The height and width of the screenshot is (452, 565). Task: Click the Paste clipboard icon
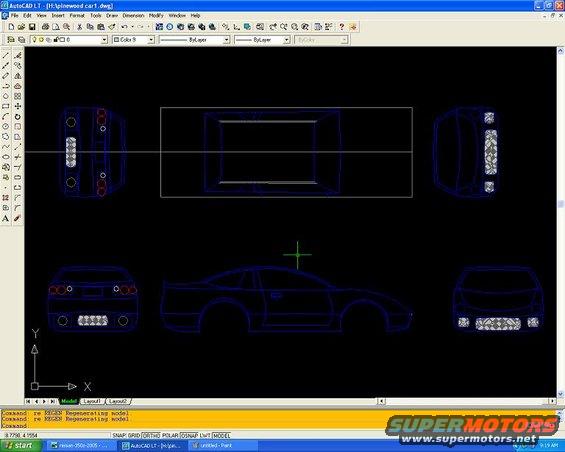(101, 27)
